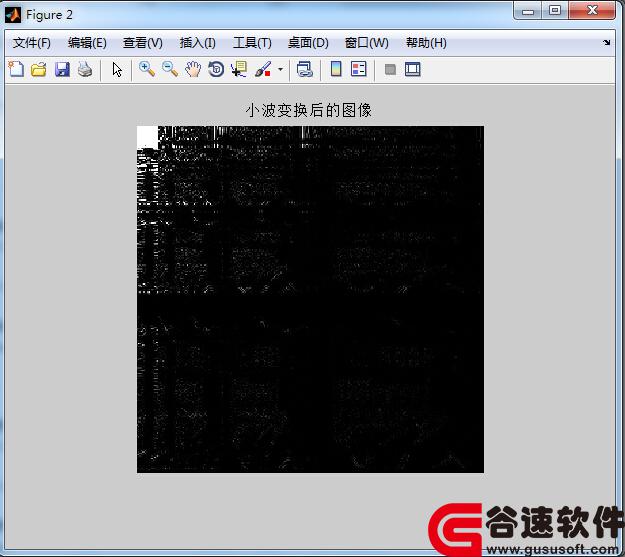Insert a legend using the toolbar icon

tap(359, 69)
